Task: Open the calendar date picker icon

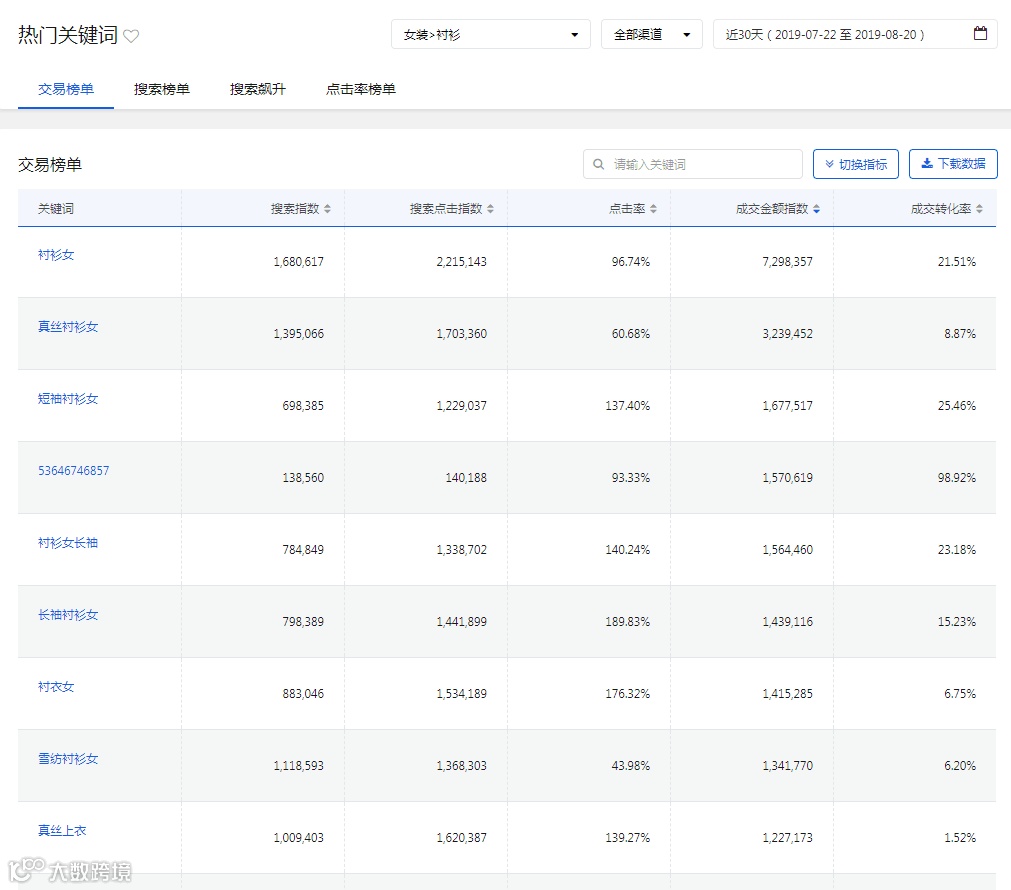Action: click(x=980, y=34)
